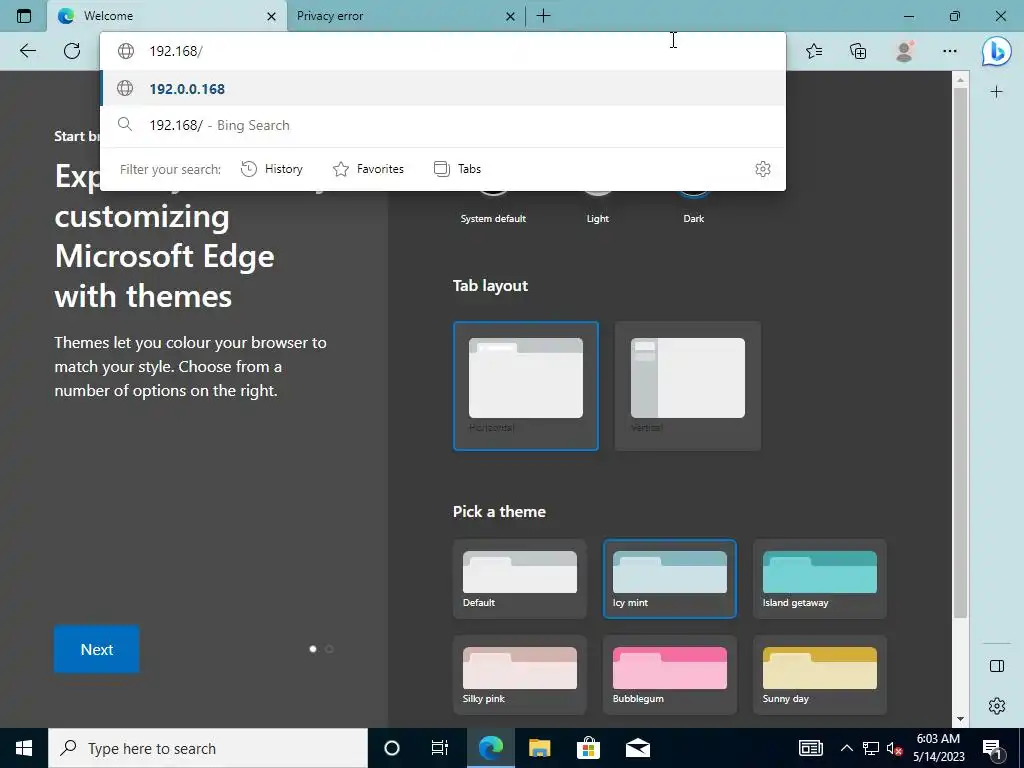Click the taskbar search box

[x=208, y=748]
